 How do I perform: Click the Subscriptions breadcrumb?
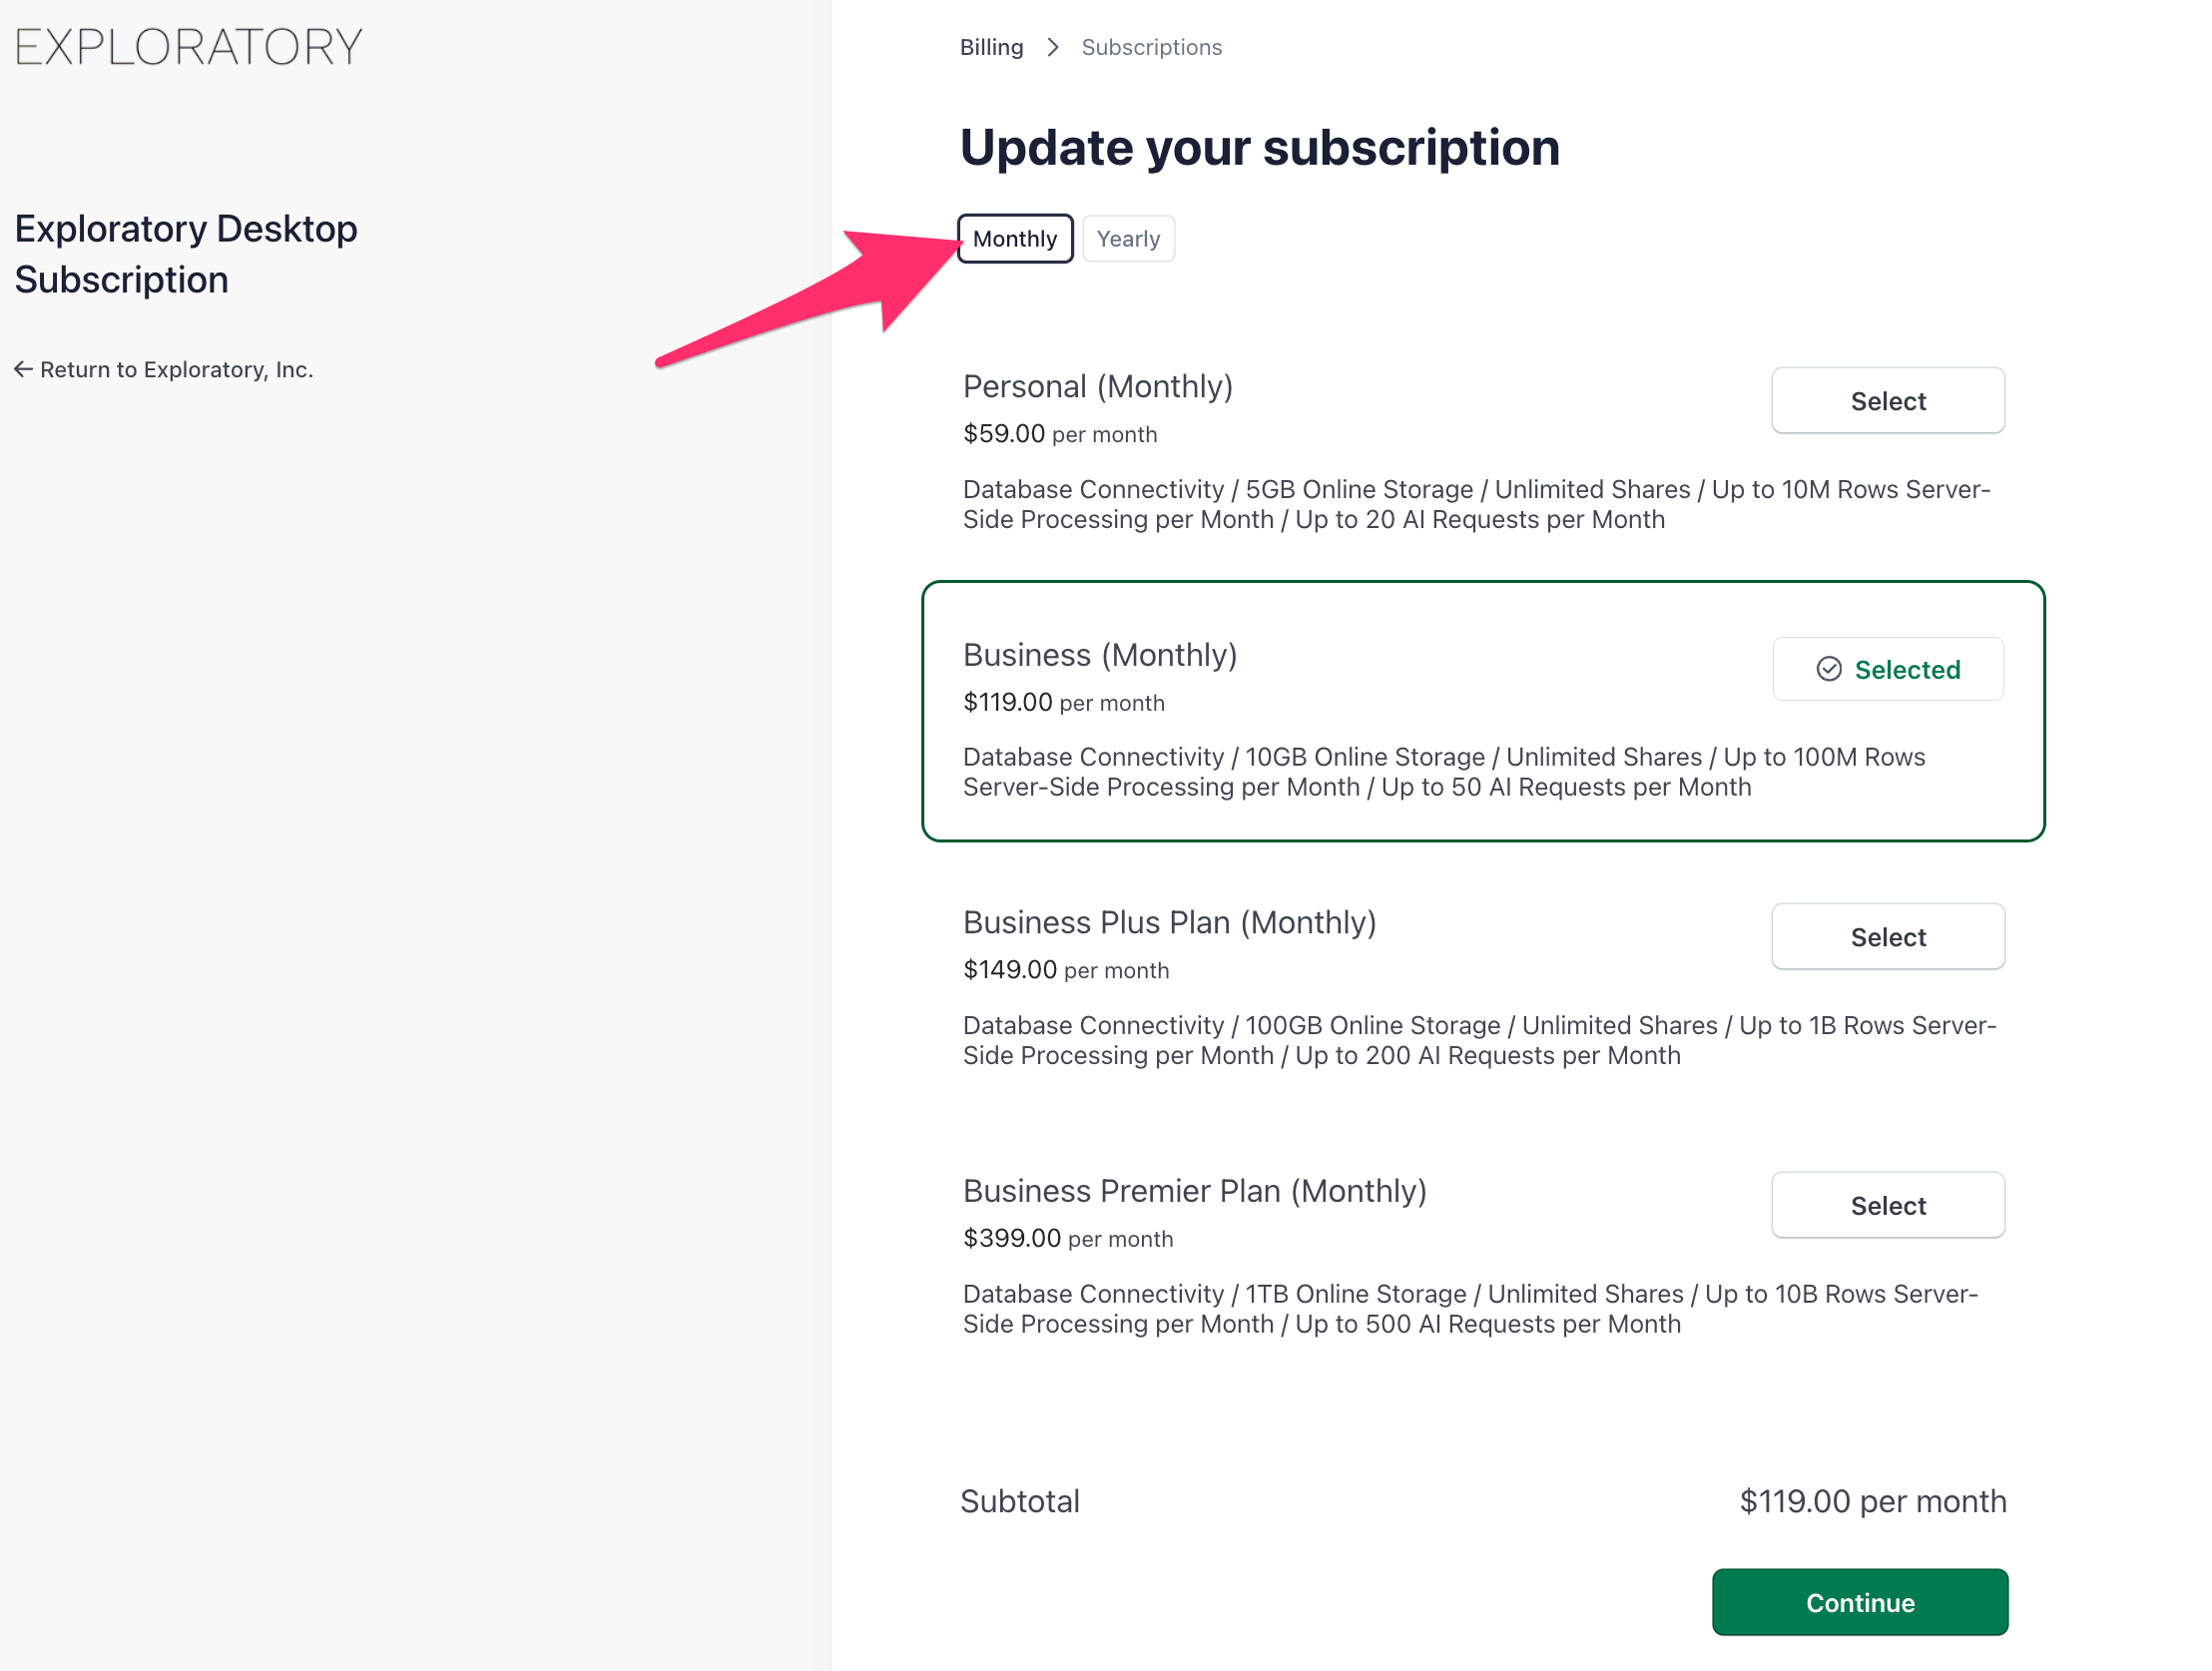pos(1151,47)
